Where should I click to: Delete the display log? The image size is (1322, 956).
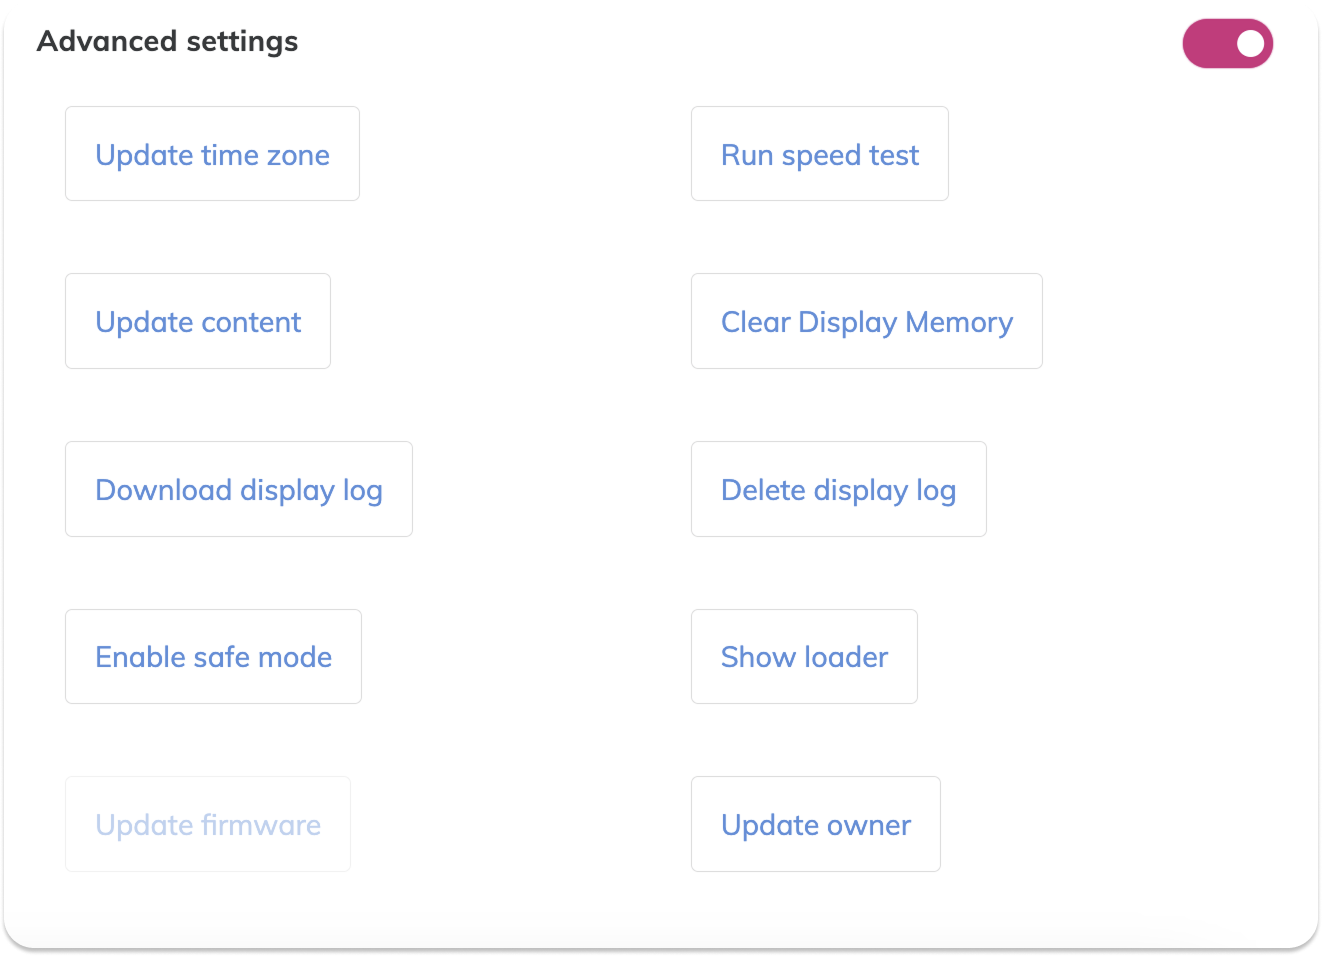pyautogui.click(x=838, y=489)
